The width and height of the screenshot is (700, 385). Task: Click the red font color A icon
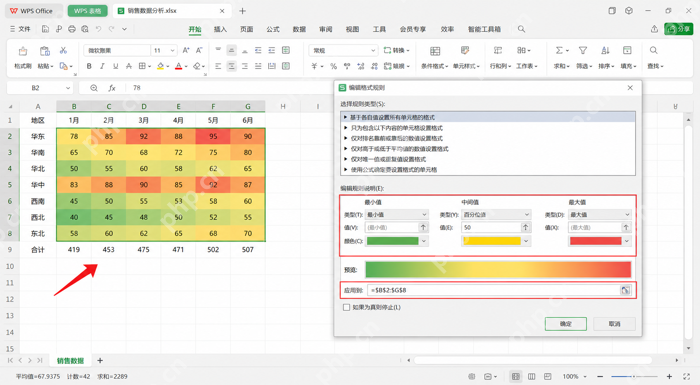point(179,66)
